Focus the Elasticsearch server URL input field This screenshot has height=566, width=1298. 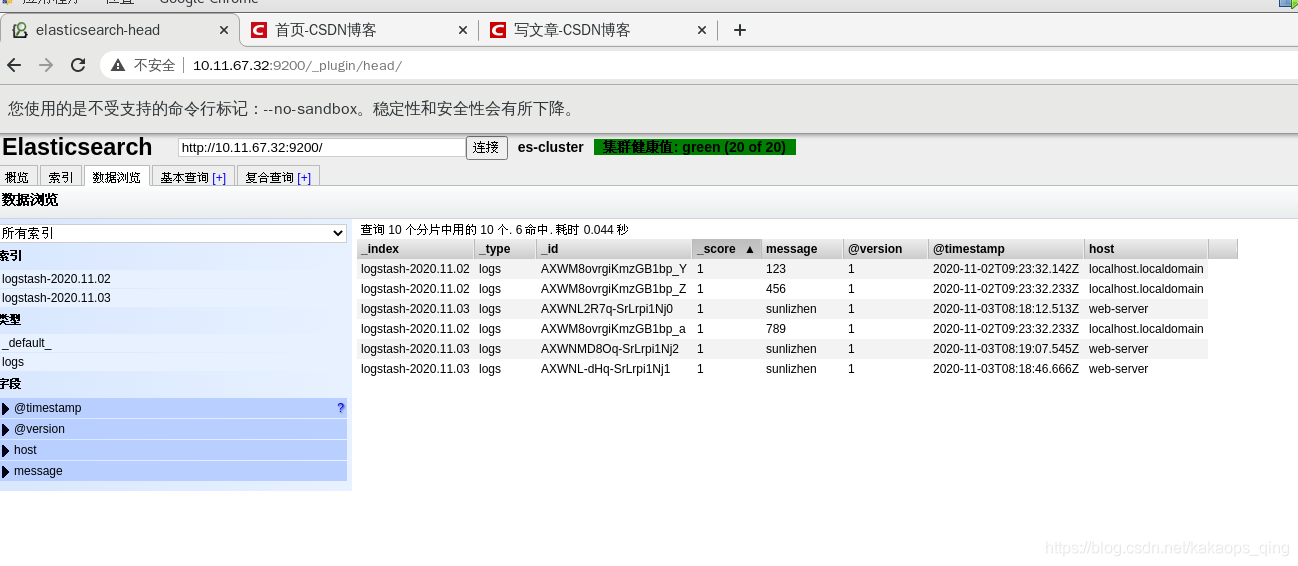click(322, 147)
